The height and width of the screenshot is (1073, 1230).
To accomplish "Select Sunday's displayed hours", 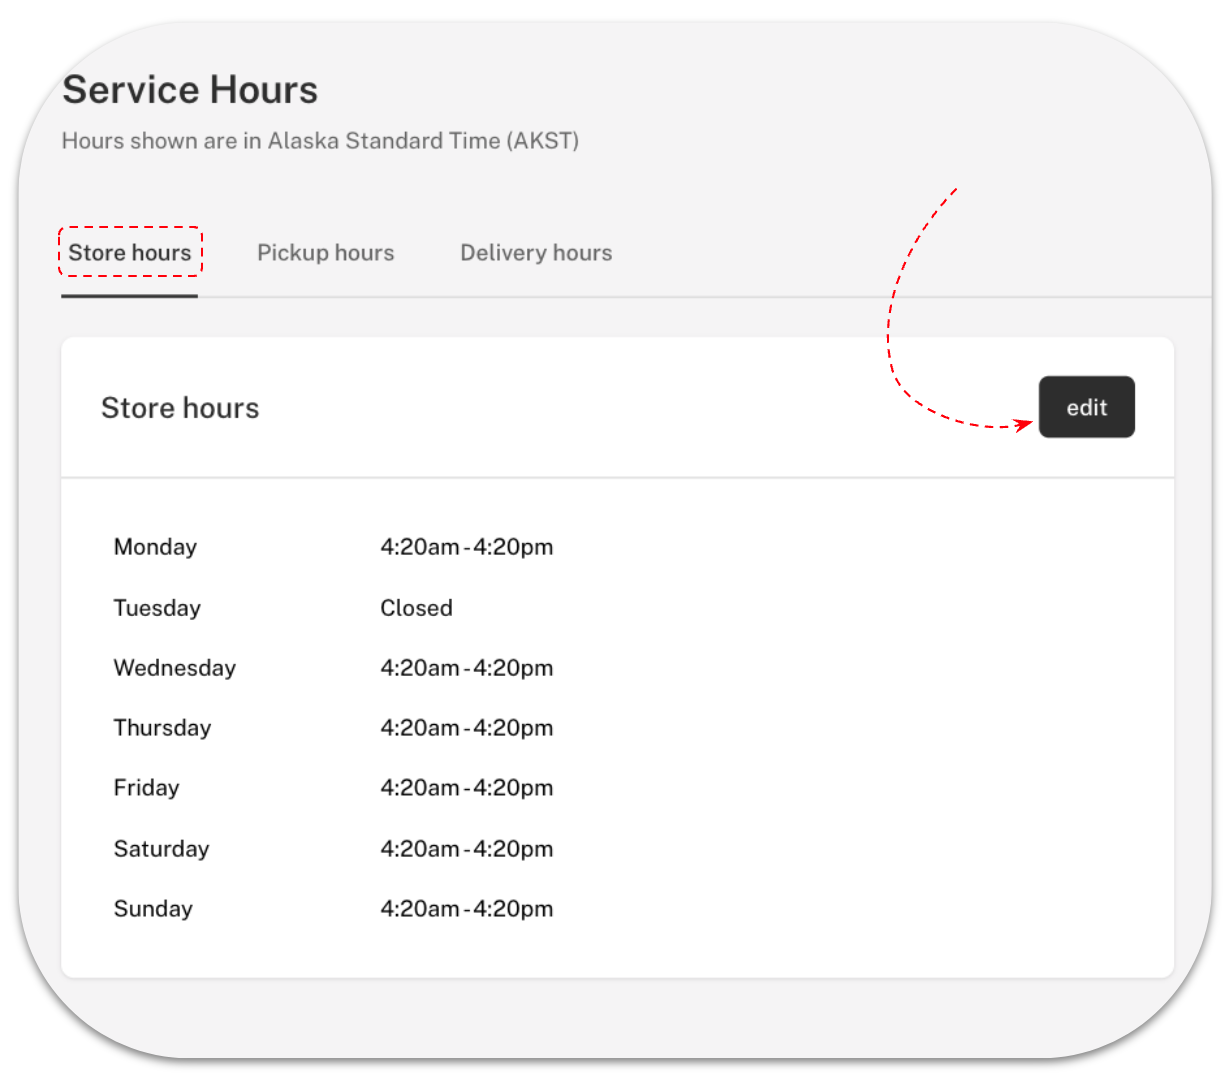I will tap(466, 908).
